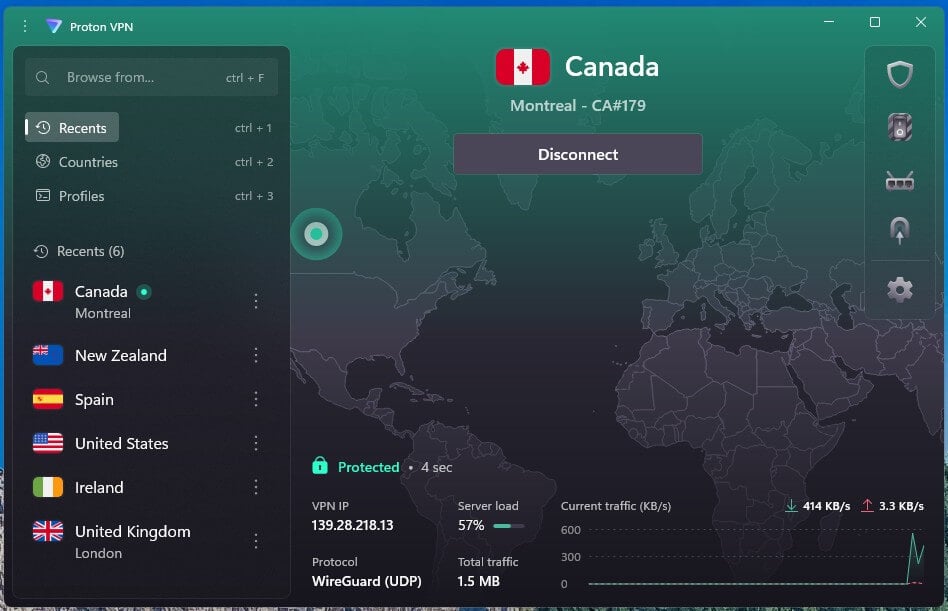
Task: Click the United Kingdom flag icon
Action: tap(48, 531)
